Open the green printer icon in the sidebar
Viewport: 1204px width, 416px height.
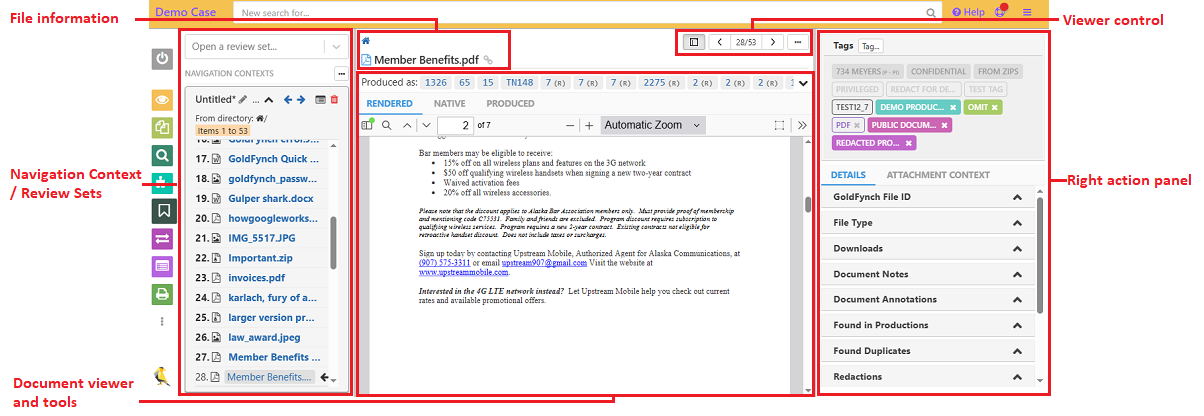[163, 294]
